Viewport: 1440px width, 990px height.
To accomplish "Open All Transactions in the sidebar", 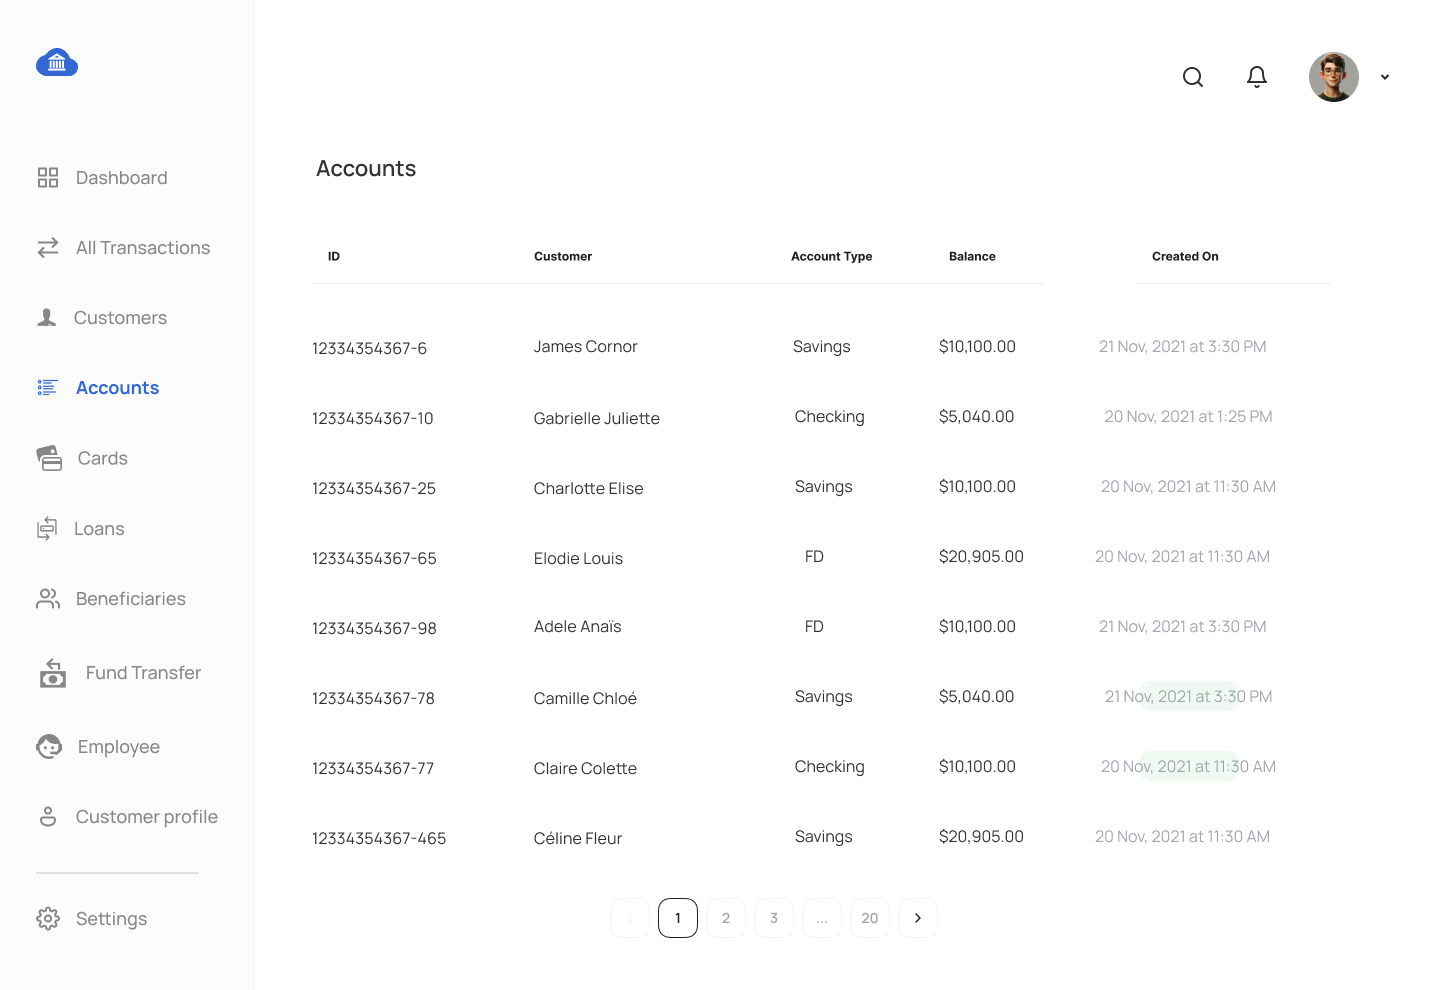I will (x=143, y=248).
